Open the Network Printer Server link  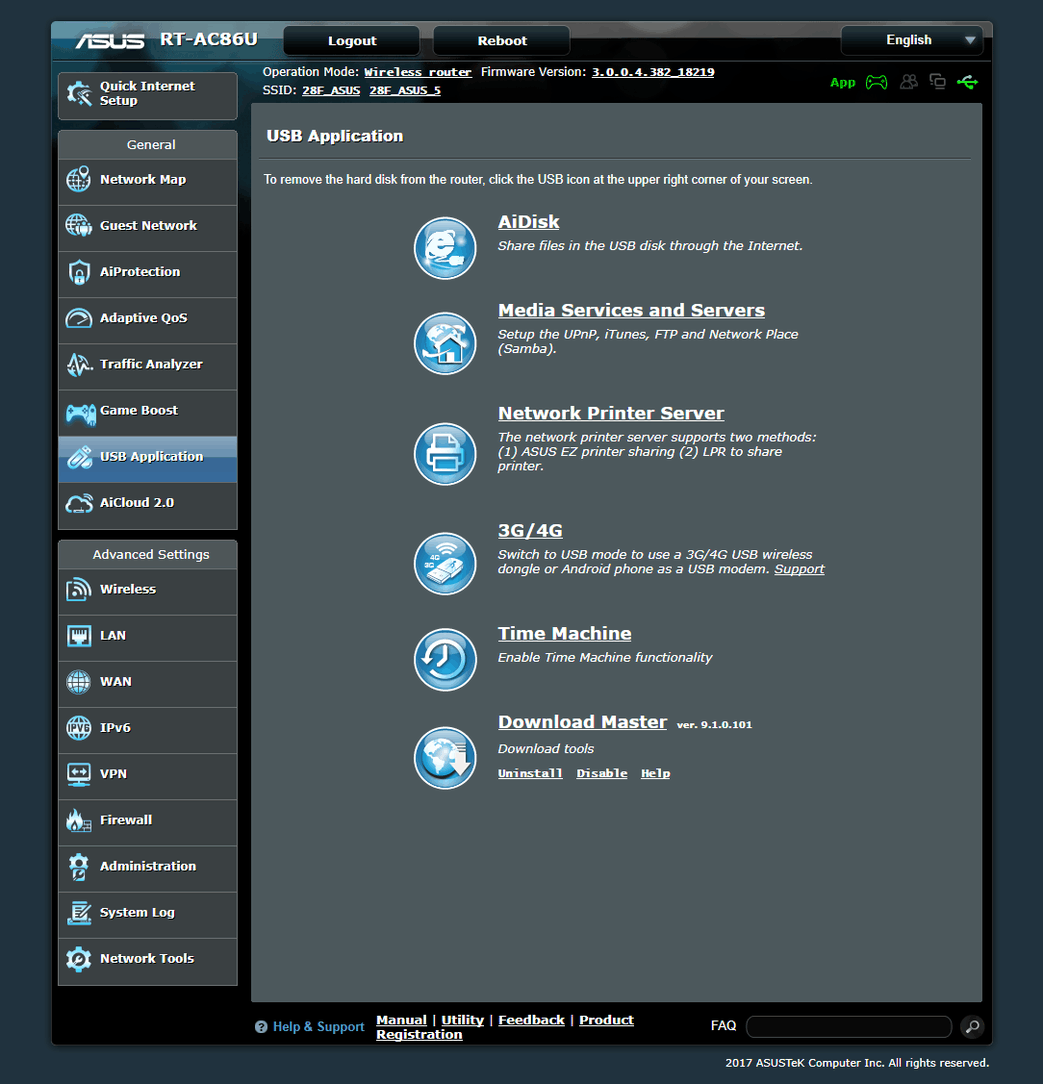611,413
